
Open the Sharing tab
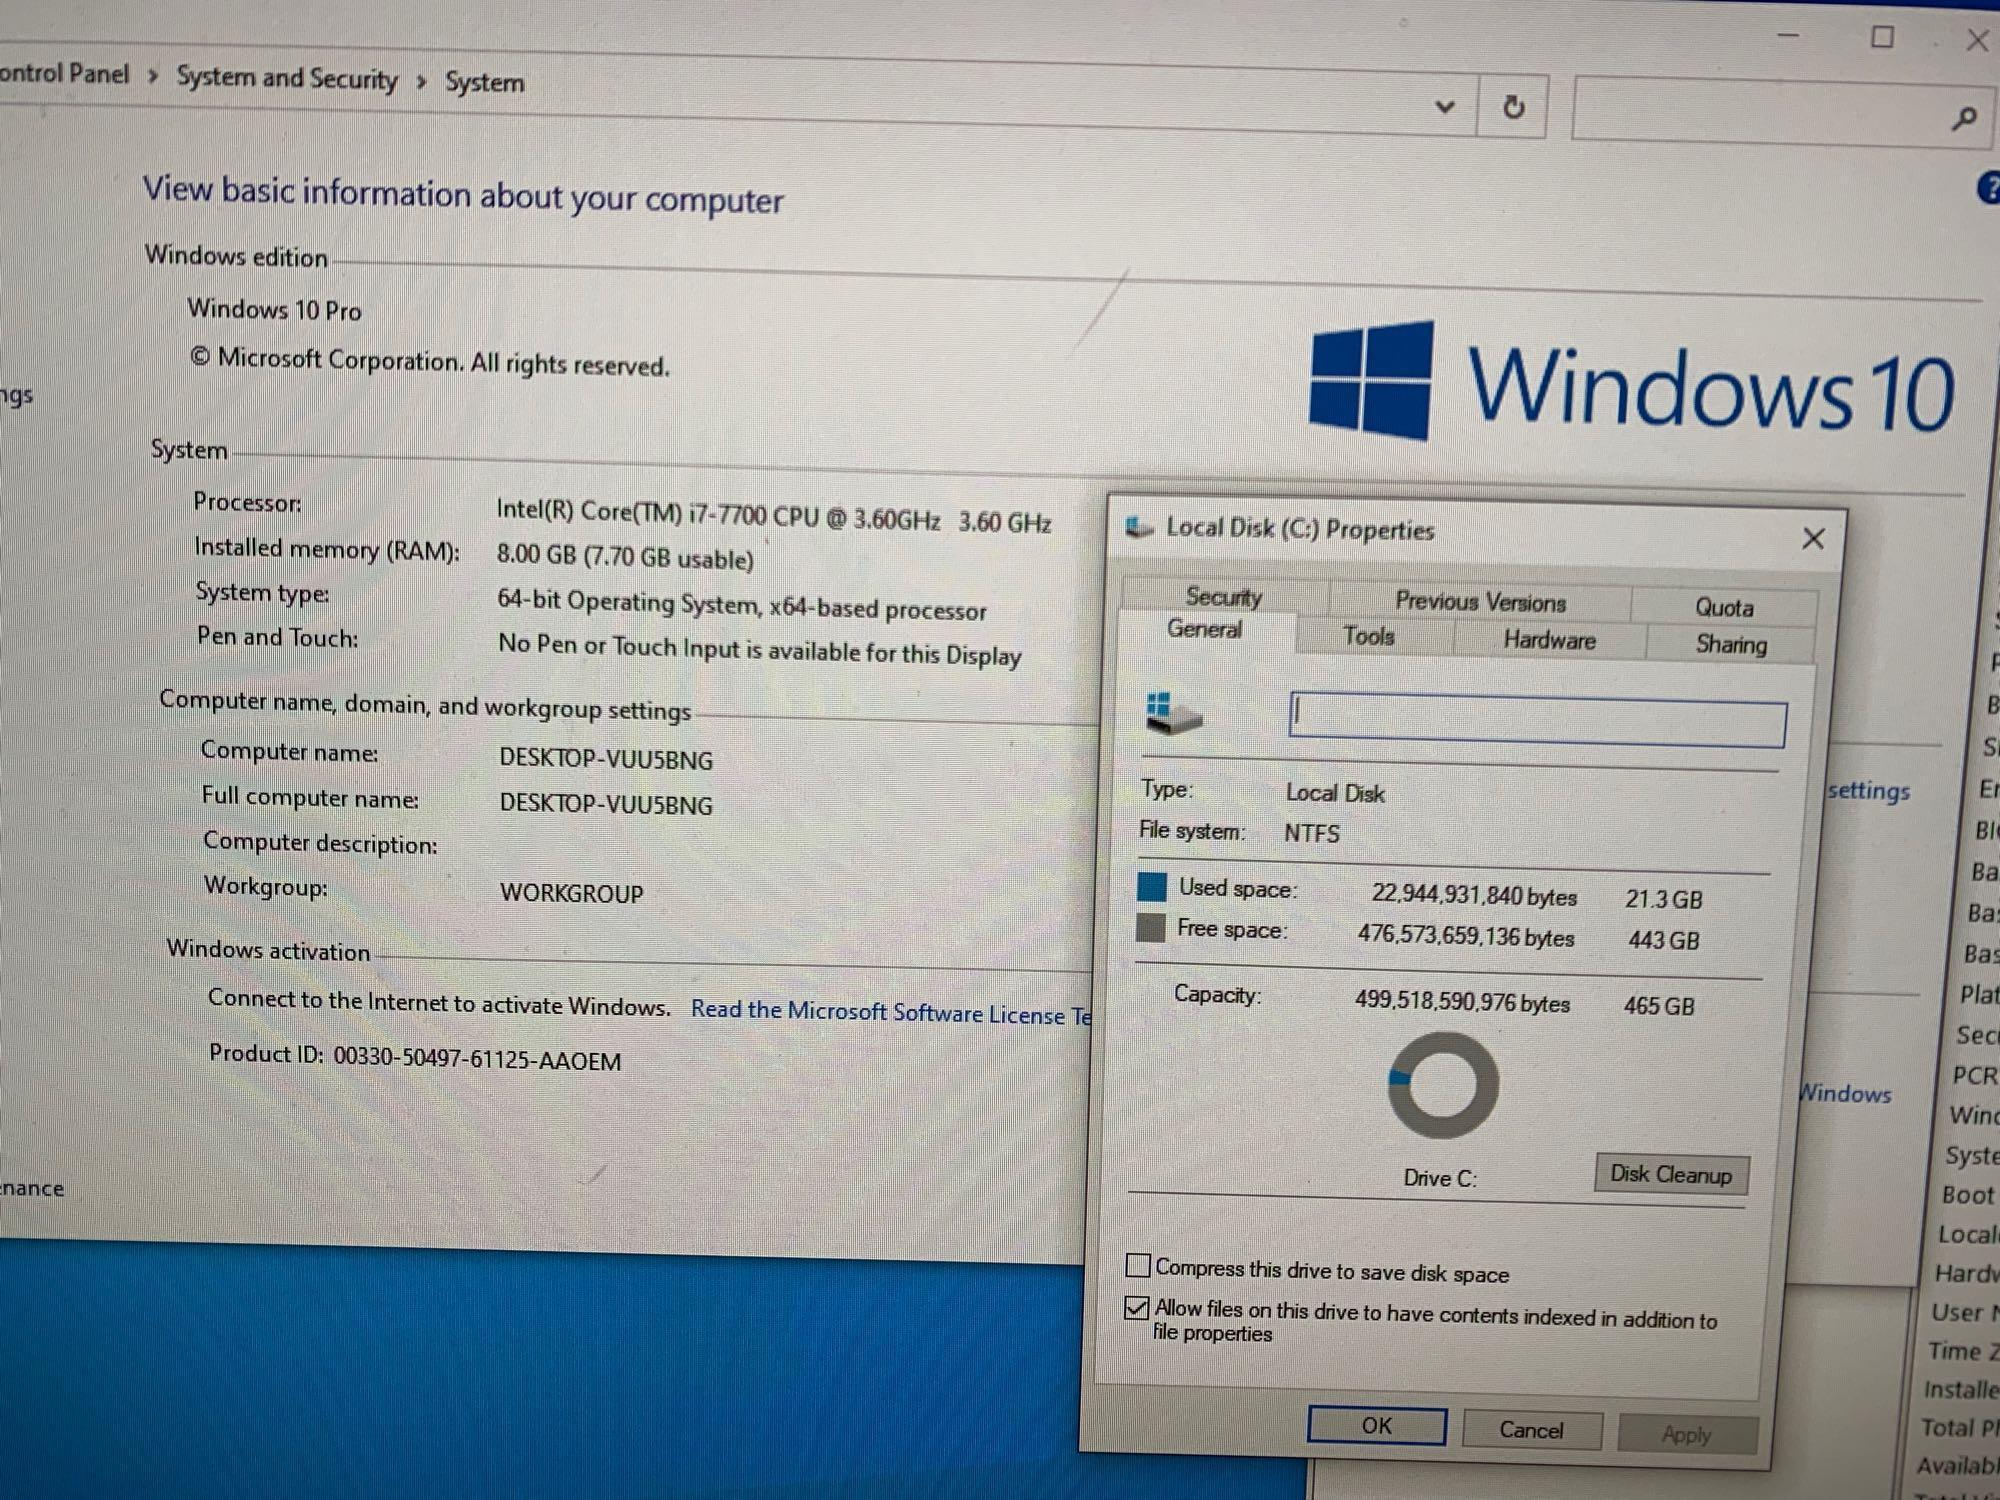pos(1731,644)
